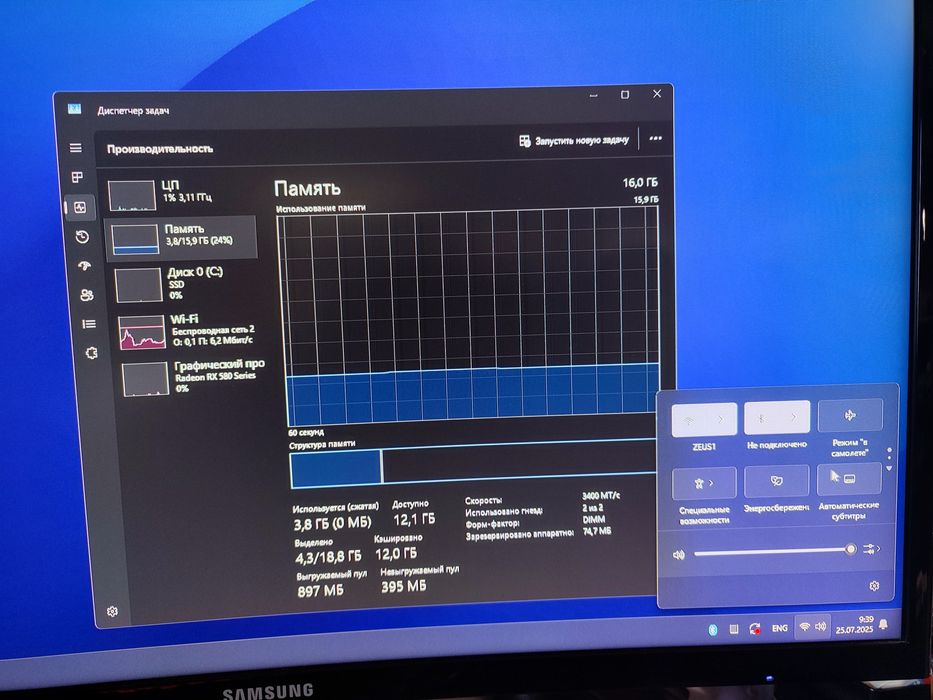Click the 3400 МТ/с speed value
Image resolution: width=933 pixels, height=700 pixels.
[601, 495]
